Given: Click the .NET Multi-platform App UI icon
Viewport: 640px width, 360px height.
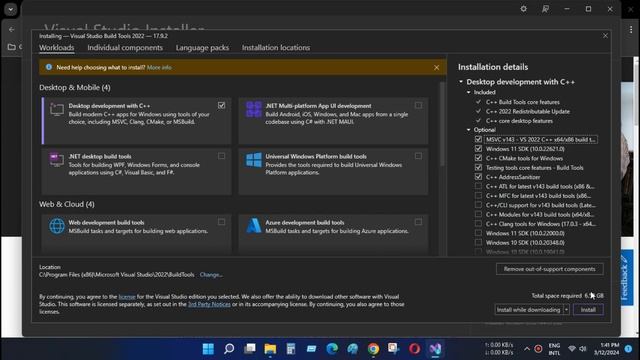Looking at the screenshot, I should [253, 109].
